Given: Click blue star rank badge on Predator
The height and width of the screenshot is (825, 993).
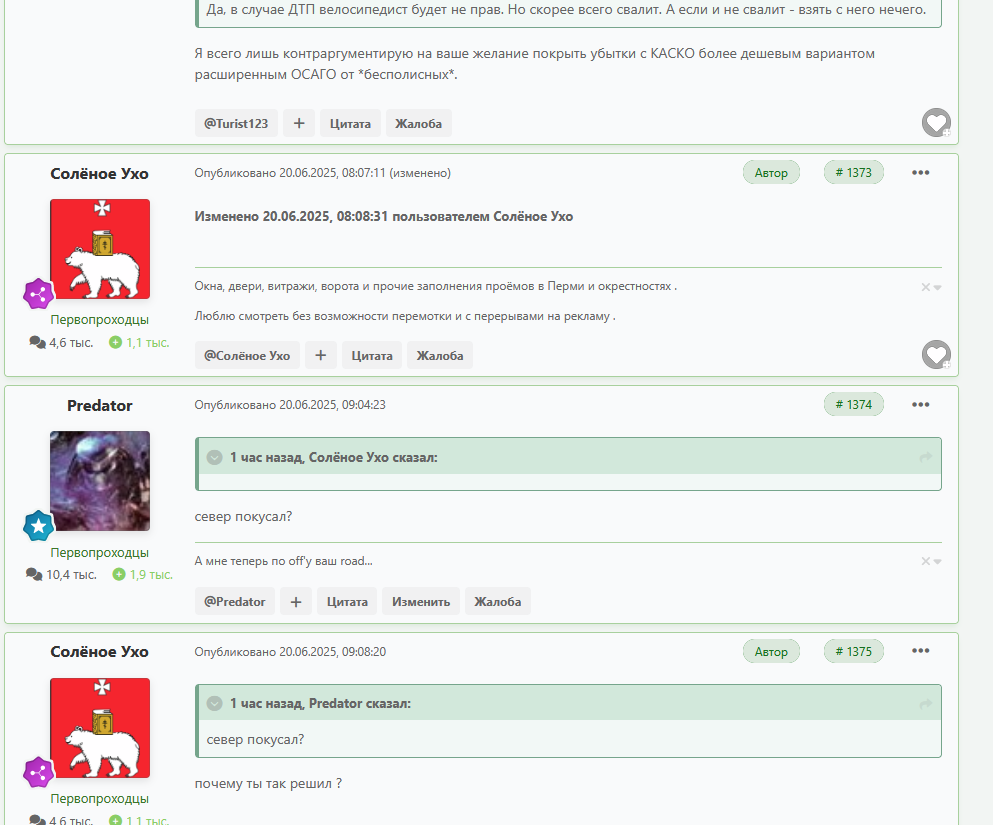Looking at the screenshot, I should point(39,526).
